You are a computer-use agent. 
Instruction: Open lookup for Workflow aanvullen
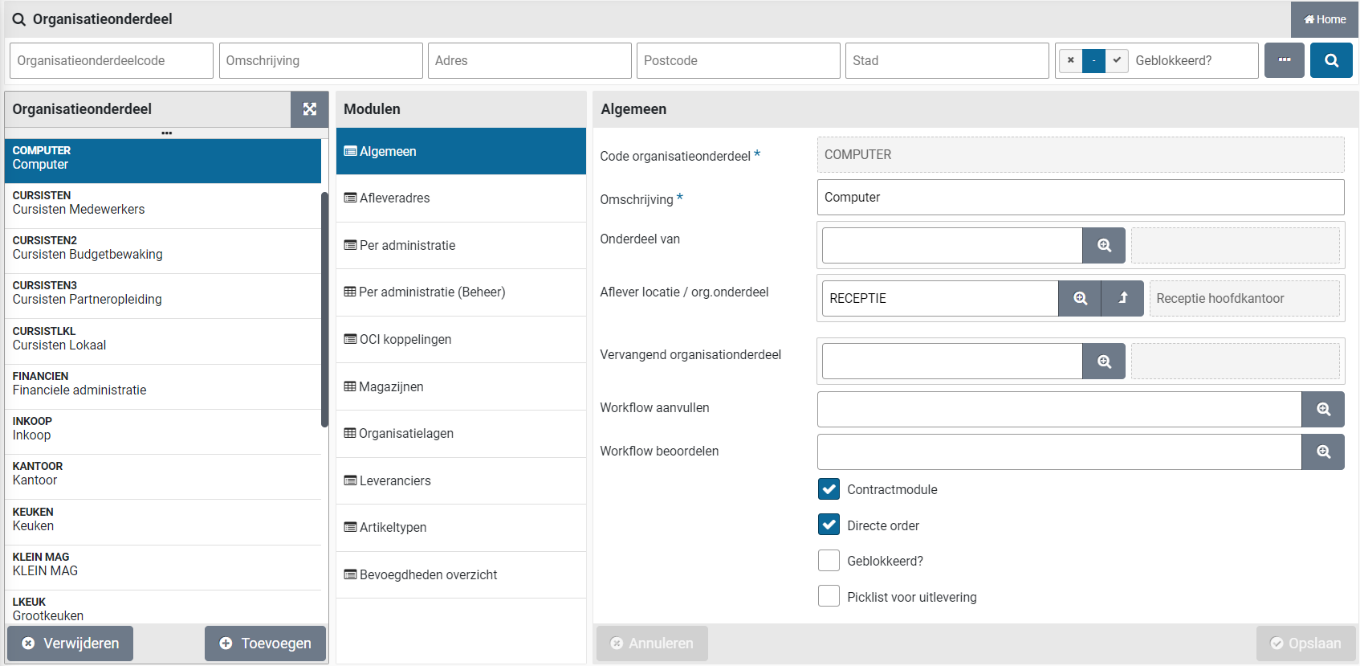point(1323,409)
